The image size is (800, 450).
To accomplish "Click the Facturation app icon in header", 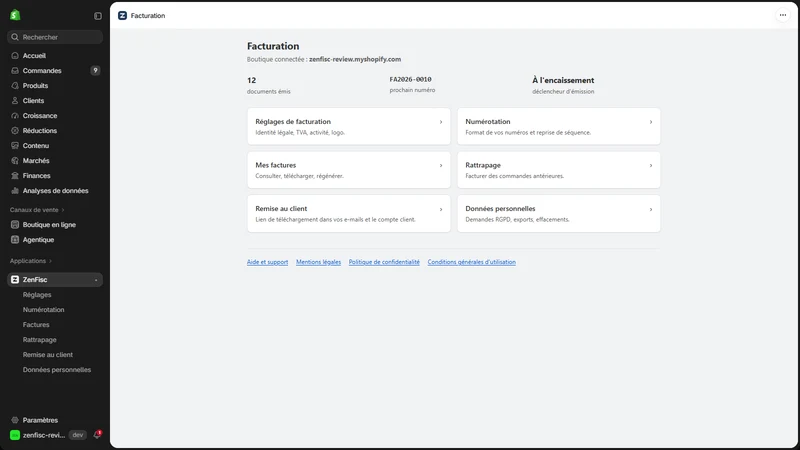I will click(x=122, y=16).
